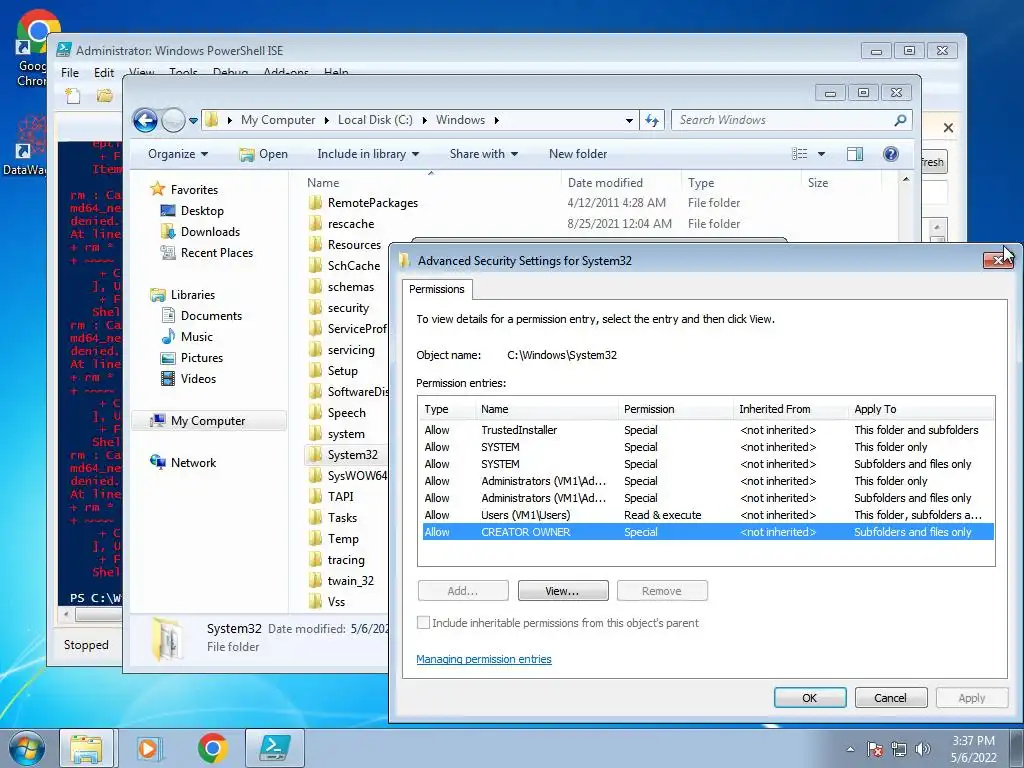1024x768 pixels.
Task: Open the address bar history dropdown
Action: 629,120
